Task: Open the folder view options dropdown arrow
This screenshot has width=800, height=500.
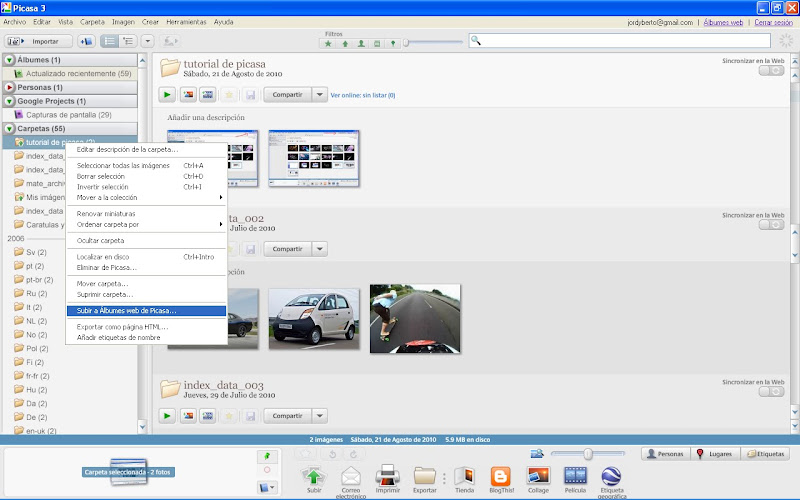Action: point(147,41)
